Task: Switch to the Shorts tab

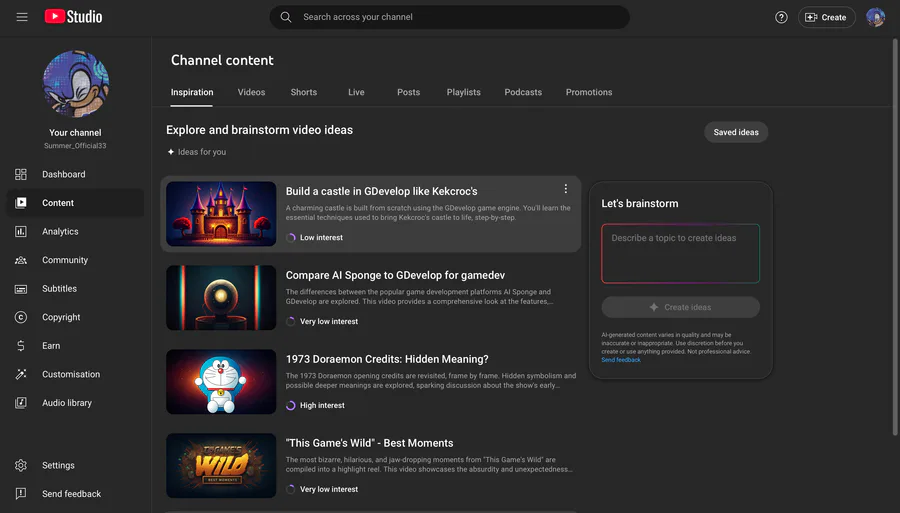Action: [304, 92]
